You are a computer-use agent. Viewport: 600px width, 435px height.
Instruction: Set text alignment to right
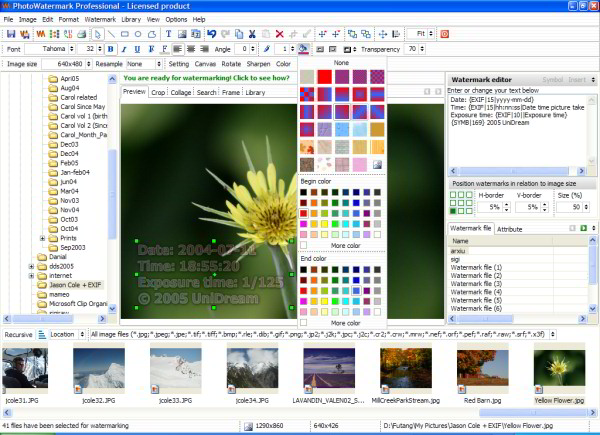(204, 49)
